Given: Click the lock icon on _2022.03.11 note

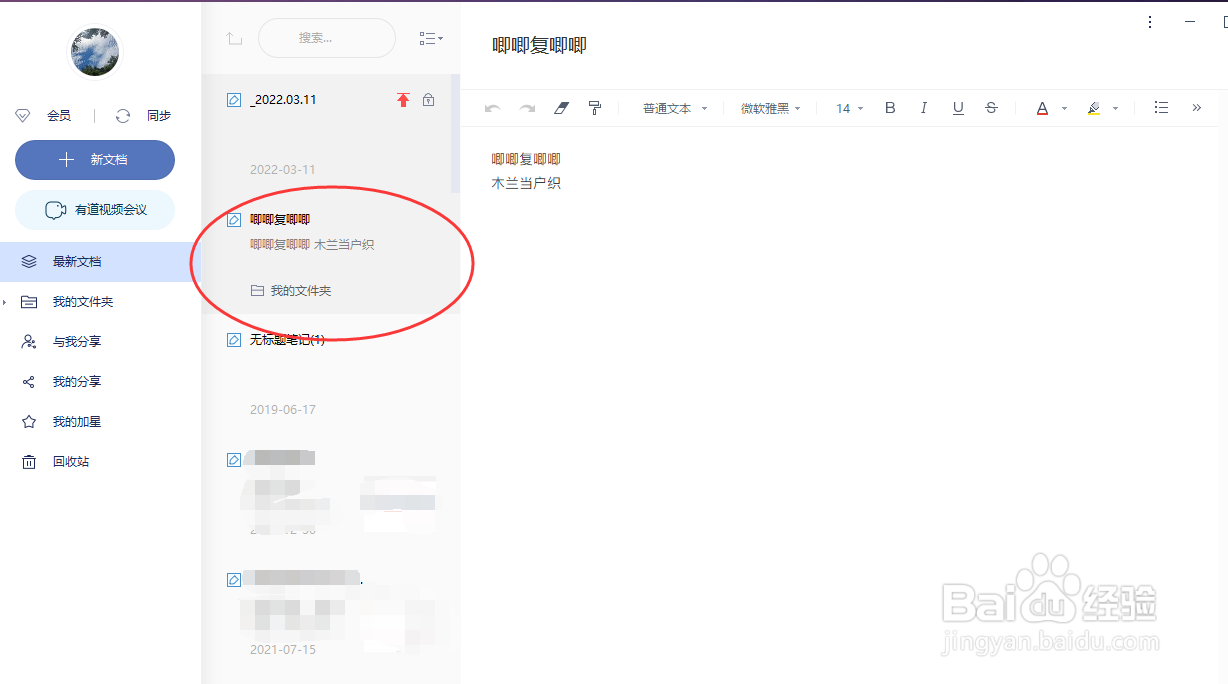Looking at the screenshot, I should point(429,100).
